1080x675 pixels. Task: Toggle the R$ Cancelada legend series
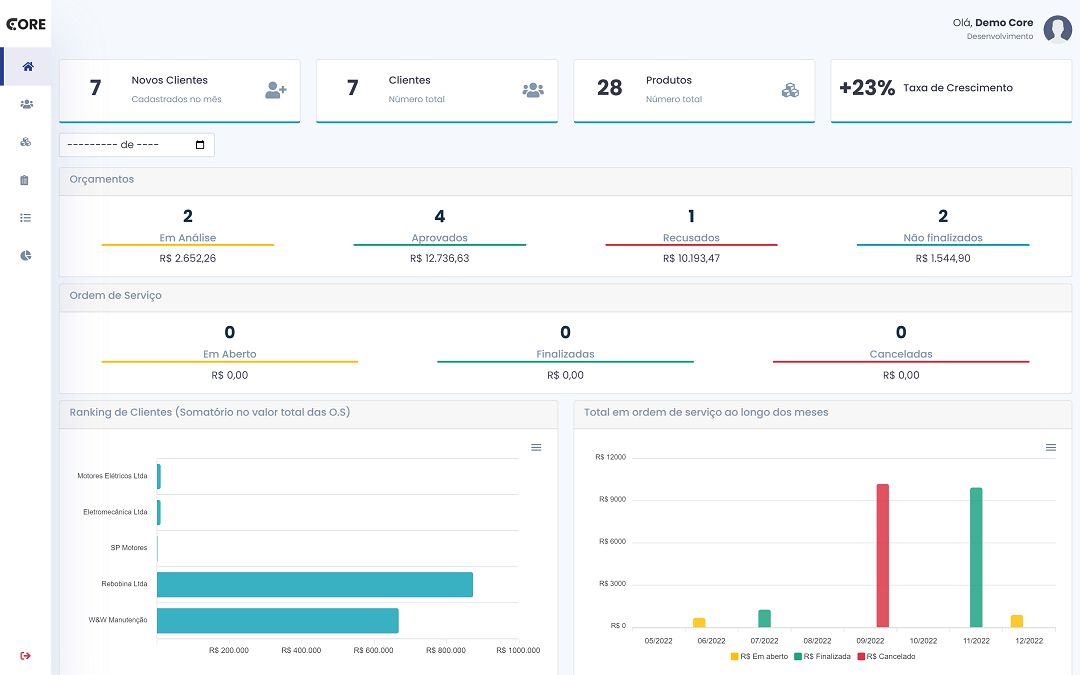click(x=886, y=656)
